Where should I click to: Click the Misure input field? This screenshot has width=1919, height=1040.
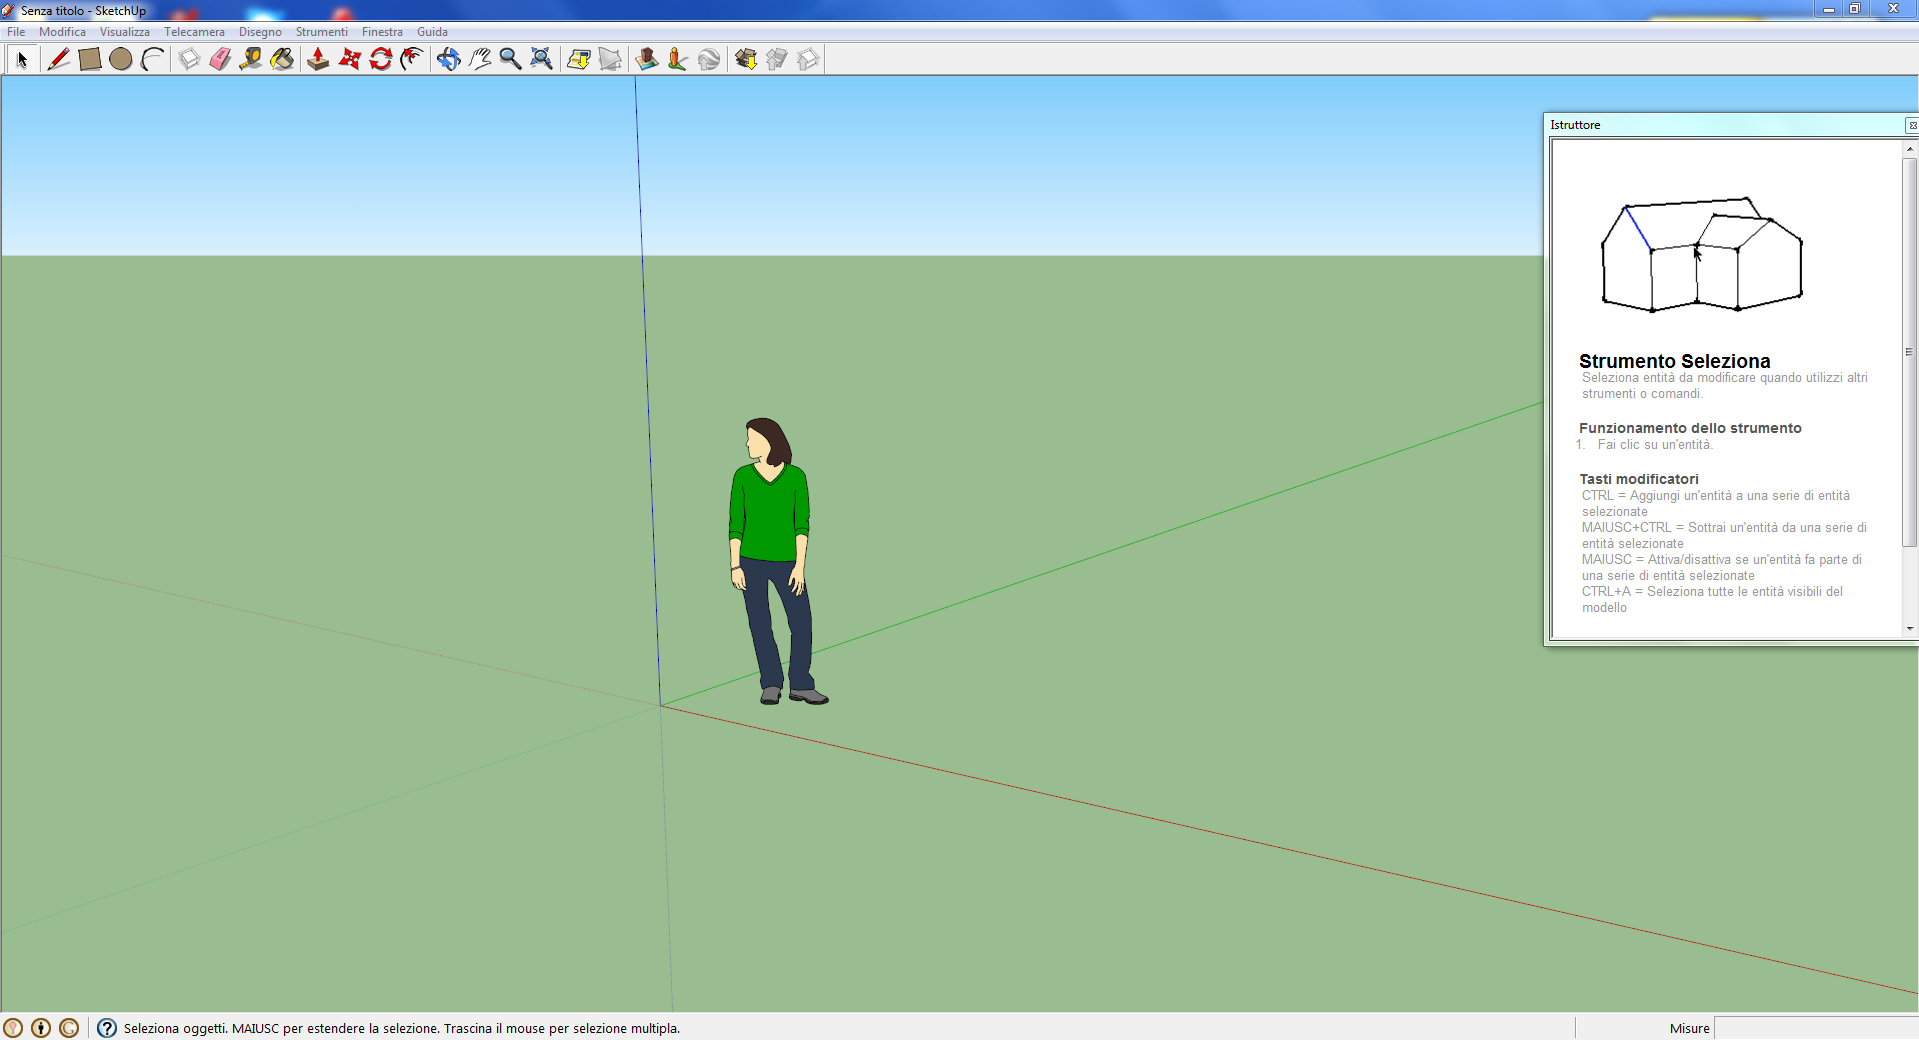click(x=1815, y=1028)
